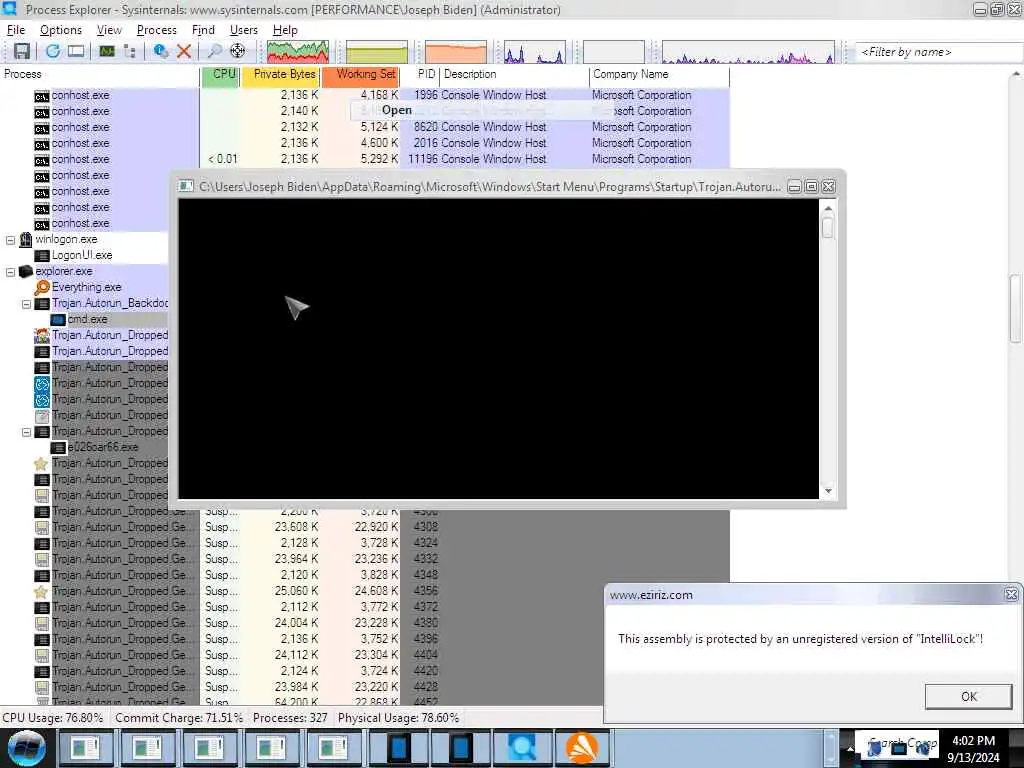Viewport: 1024px width, 768px height.
Task: Sort by the Working Set column header
Action: pos(360,74)
